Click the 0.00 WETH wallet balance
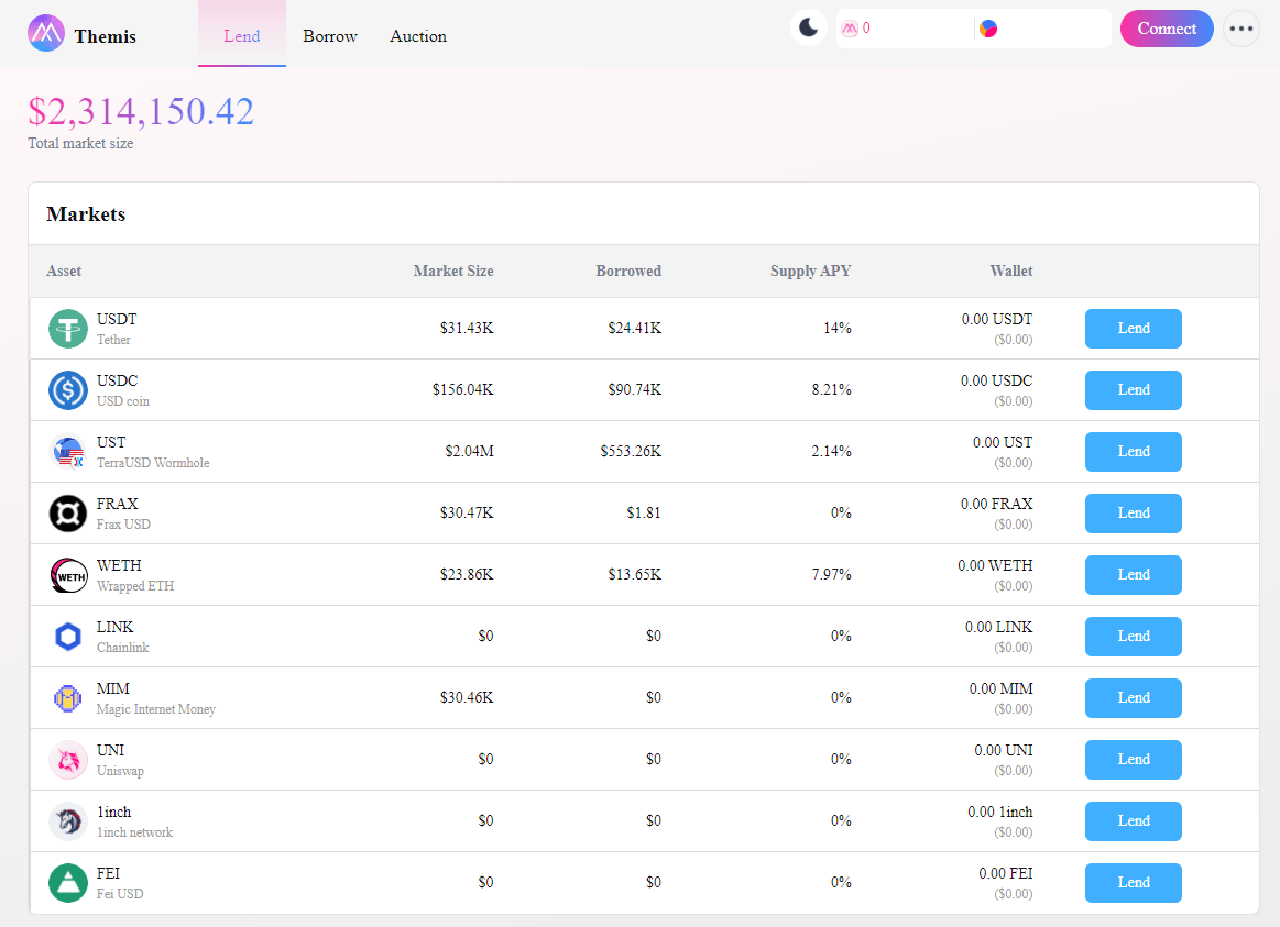The height and width of the screenshot is (927, 1280). [x=995, y=566]
